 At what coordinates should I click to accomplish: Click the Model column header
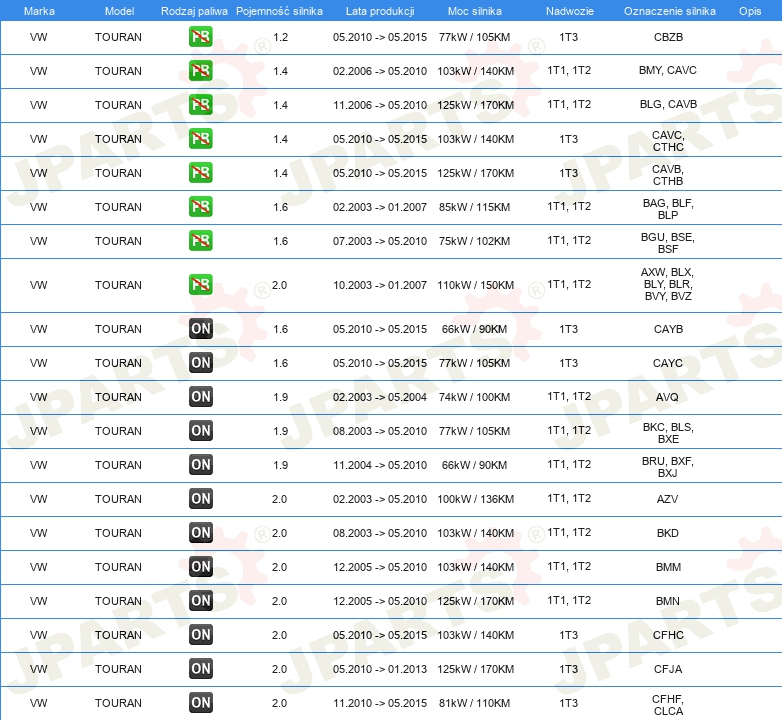click(x=119, y=11)
